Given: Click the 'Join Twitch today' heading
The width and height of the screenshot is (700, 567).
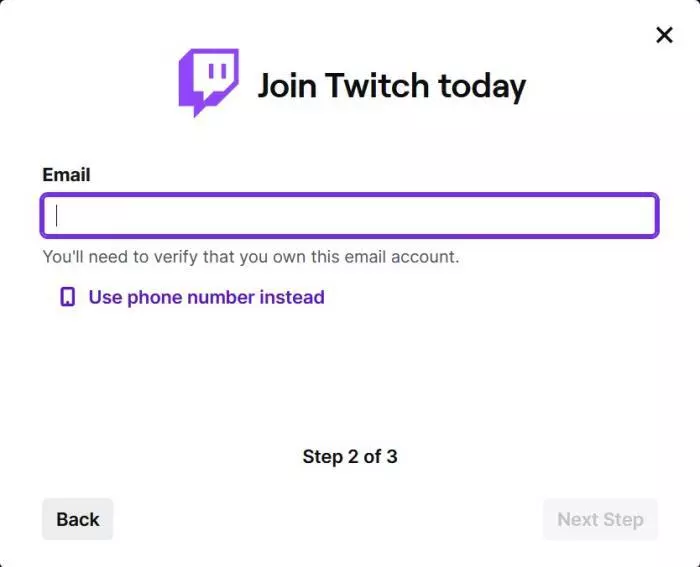Looking at the screenshot, I should coord(391,85).
